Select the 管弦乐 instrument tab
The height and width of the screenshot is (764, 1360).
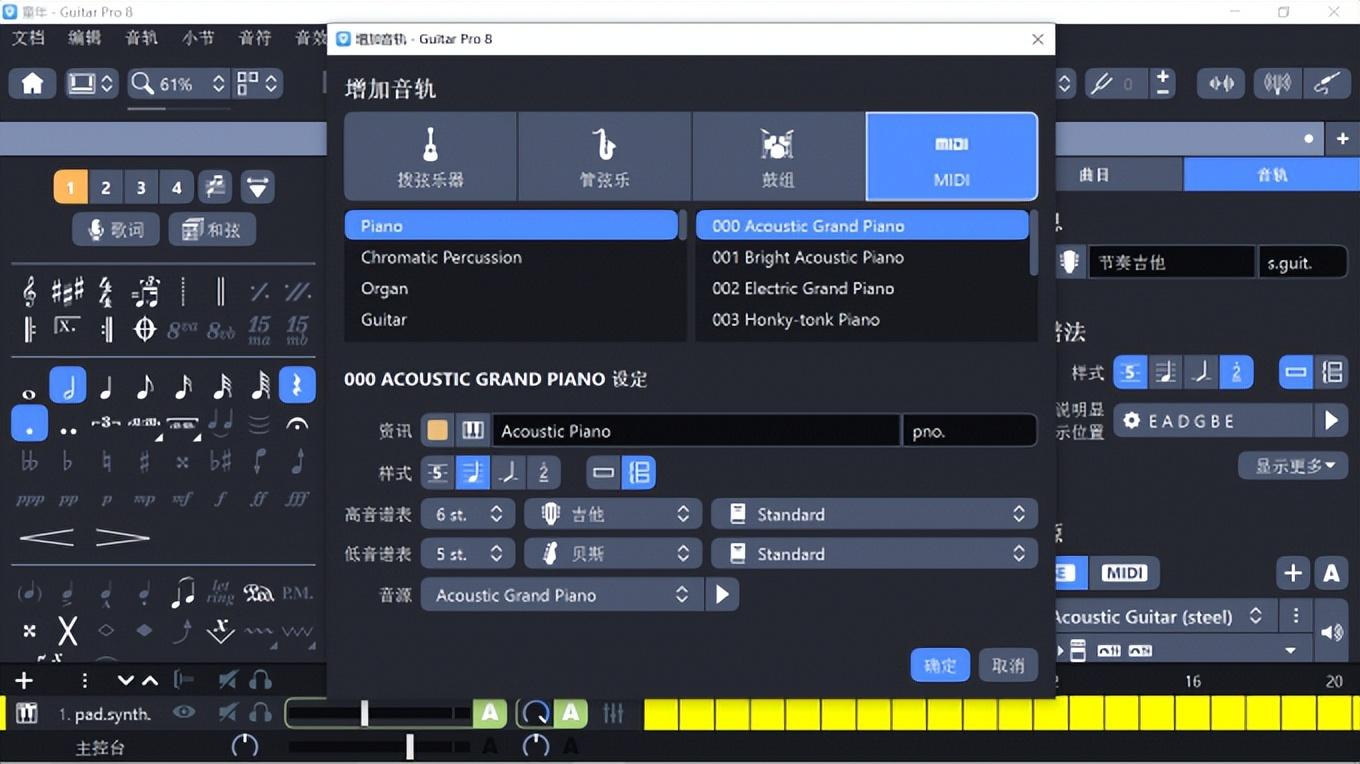604,156
